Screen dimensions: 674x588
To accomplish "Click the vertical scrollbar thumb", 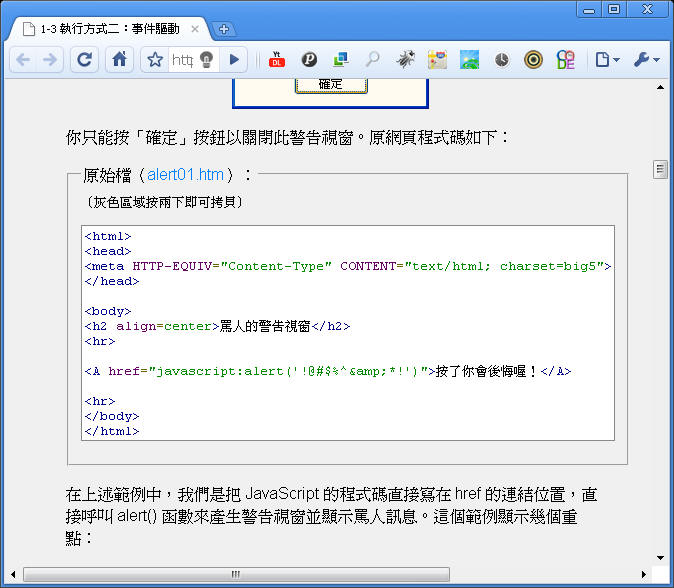I will tap(660, 169).
